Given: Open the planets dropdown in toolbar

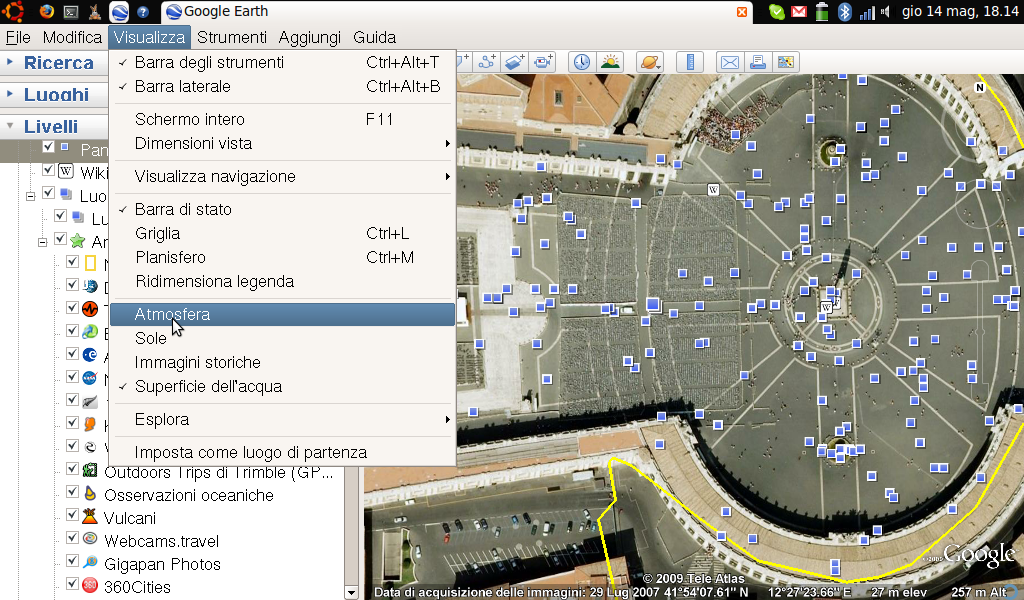Looking at the screenshot, I should tap(650, 62).
